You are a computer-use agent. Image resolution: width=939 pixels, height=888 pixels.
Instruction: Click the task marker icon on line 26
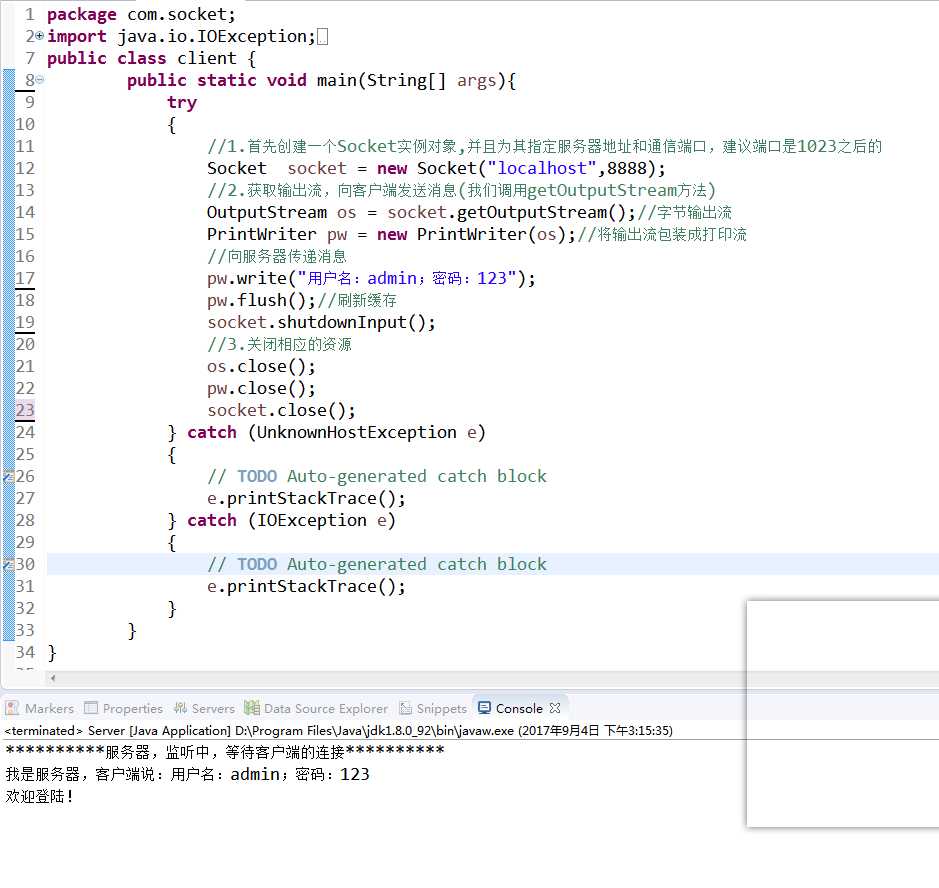[x=8, y=477]
